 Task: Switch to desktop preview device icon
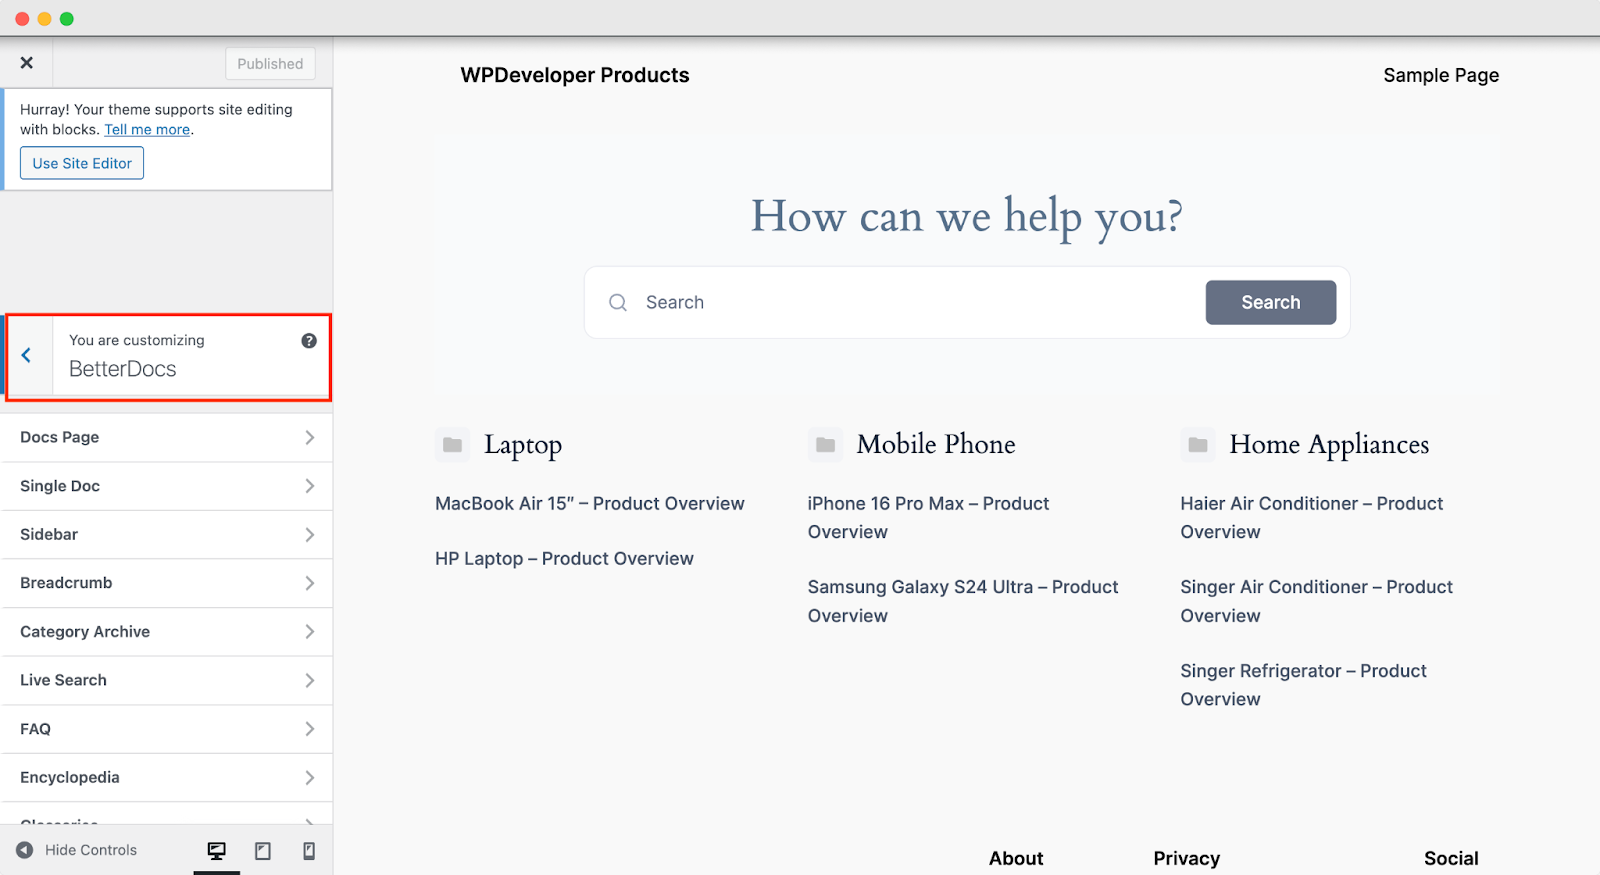click(x=216, y=850)
